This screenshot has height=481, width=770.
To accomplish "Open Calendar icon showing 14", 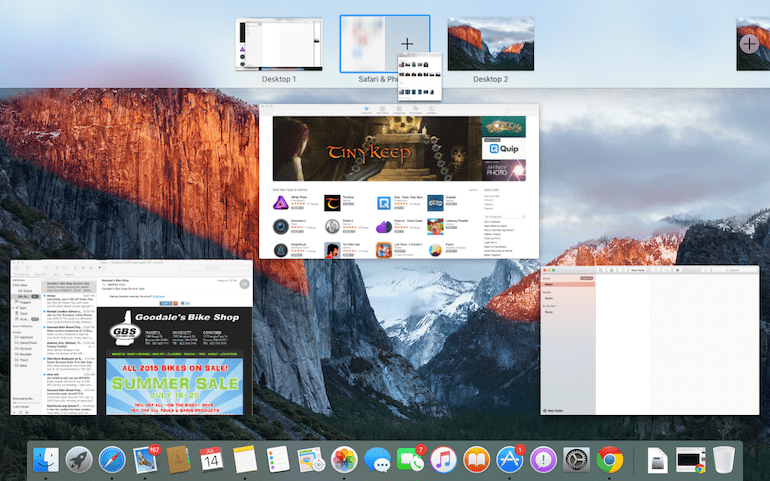I will pyautogui.click(x=211, y=460).
